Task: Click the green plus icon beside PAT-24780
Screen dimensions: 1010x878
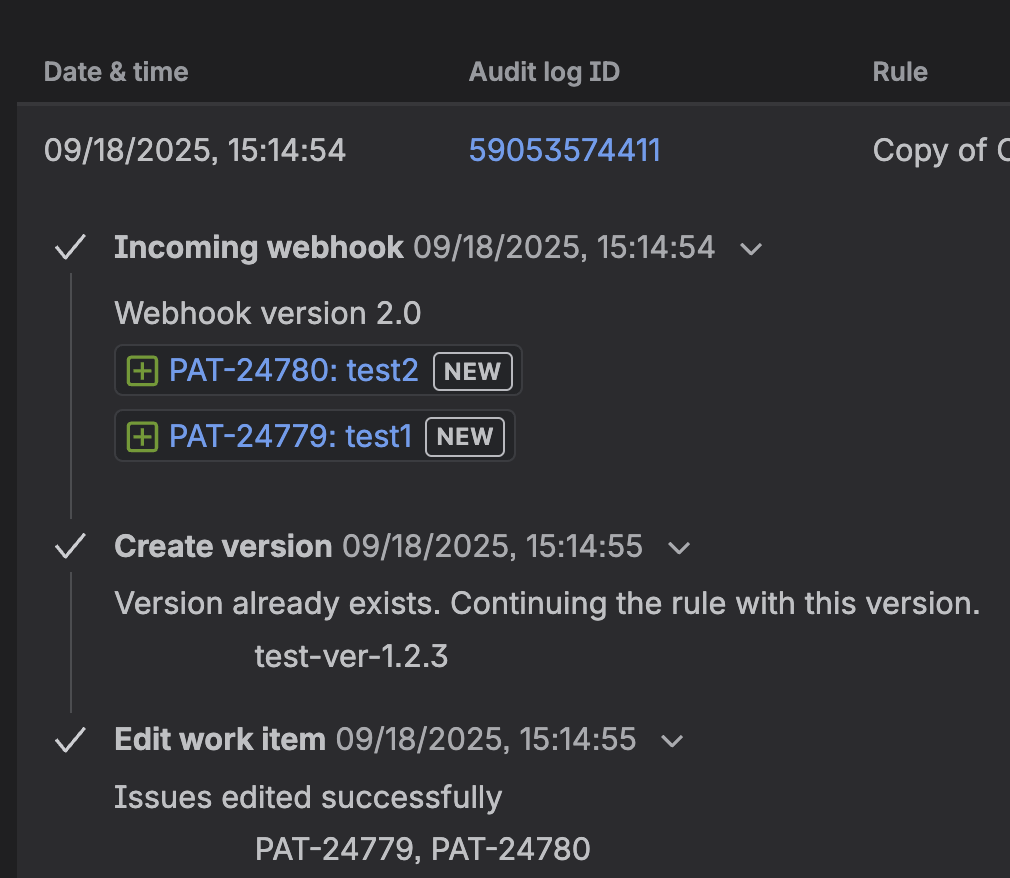Action: point(142,371)
